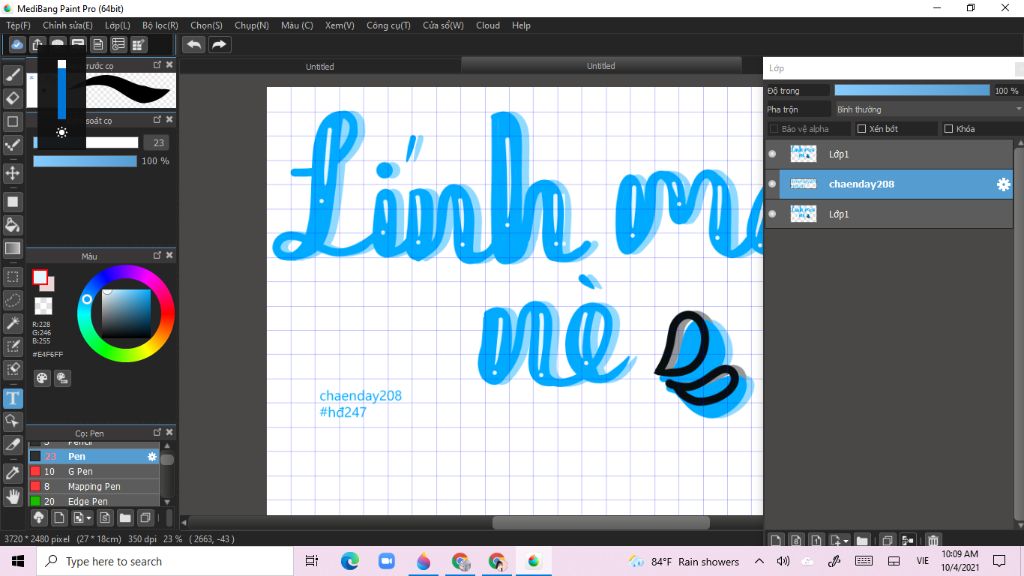
Task: Adjust the Độ trong layer opacity slider
Action: coord(912,91)
